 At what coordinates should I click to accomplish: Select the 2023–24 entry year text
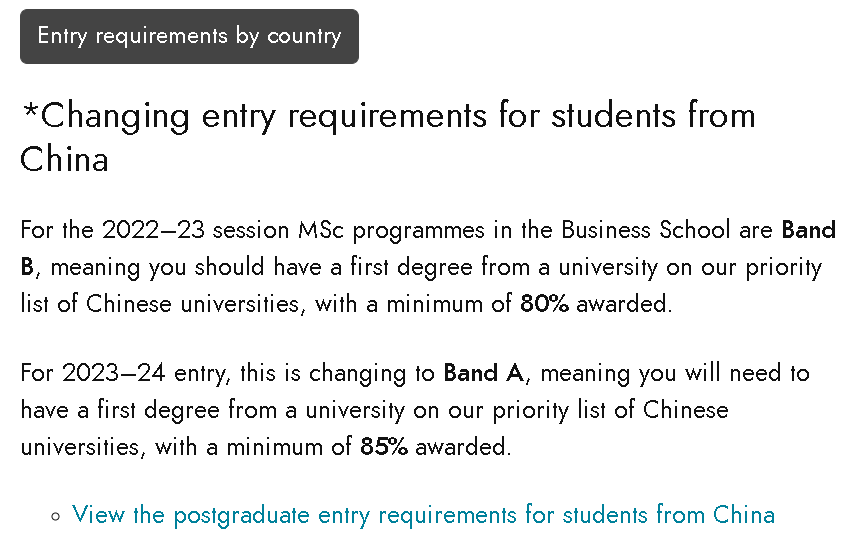tap(114, 373)
